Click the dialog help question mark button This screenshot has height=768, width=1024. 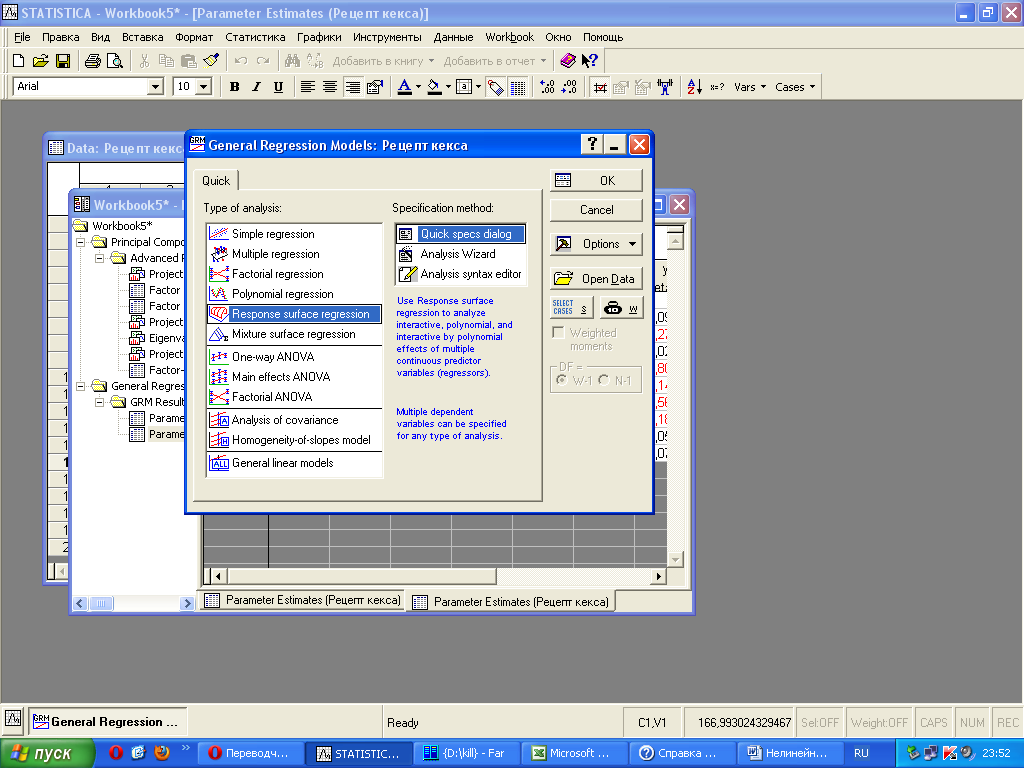pyautogui.click(x=592, y=144)
